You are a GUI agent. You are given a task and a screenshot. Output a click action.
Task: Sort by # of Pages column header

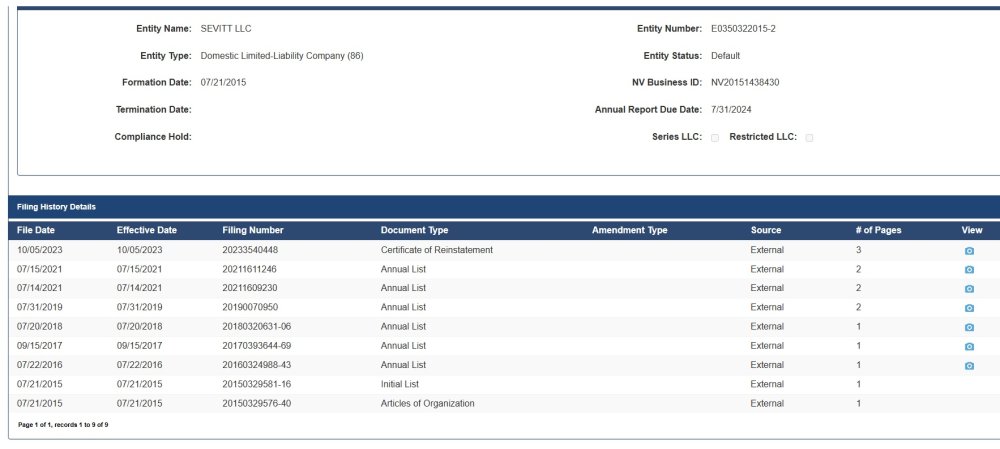[878, 230]
